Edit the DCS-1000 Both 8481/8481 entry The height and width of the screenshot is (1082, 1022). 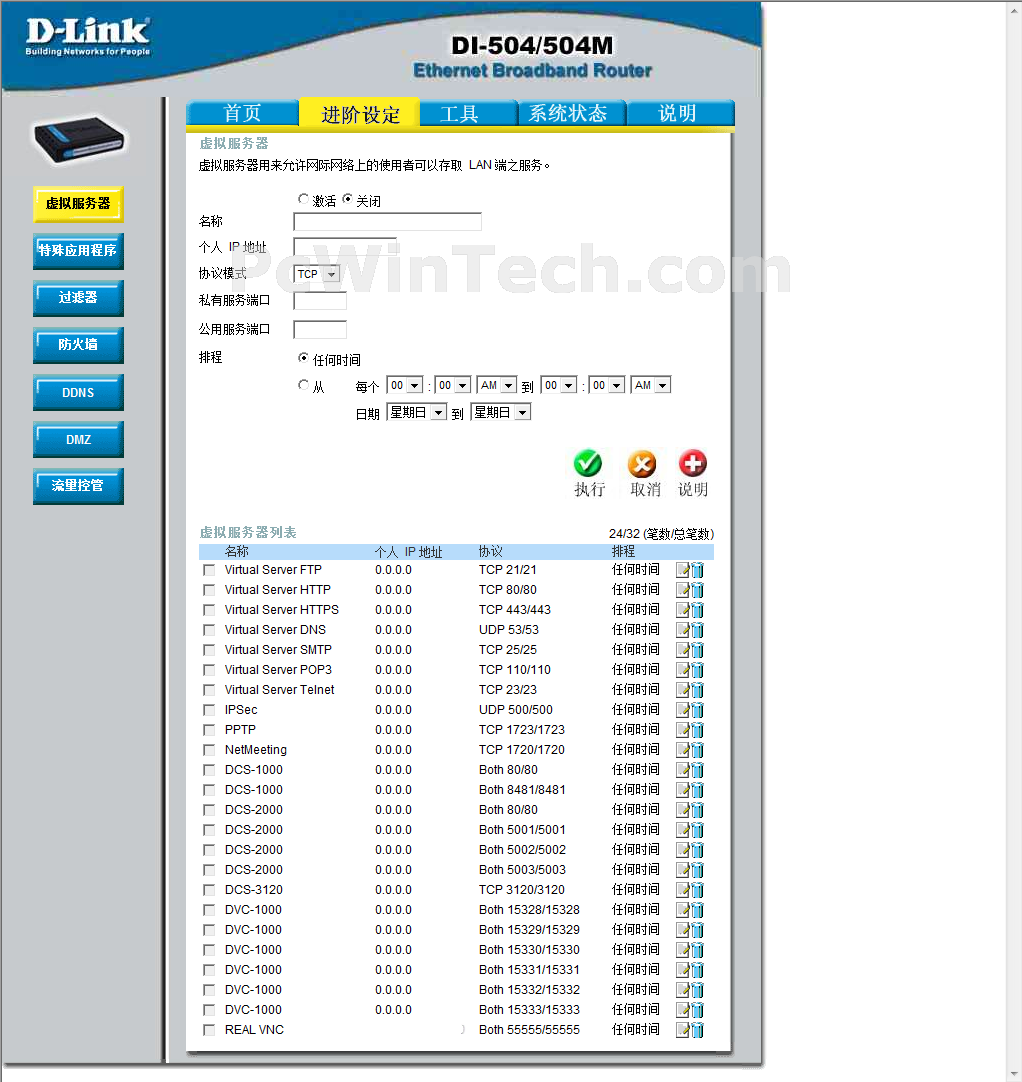click(x=682, y=790)
